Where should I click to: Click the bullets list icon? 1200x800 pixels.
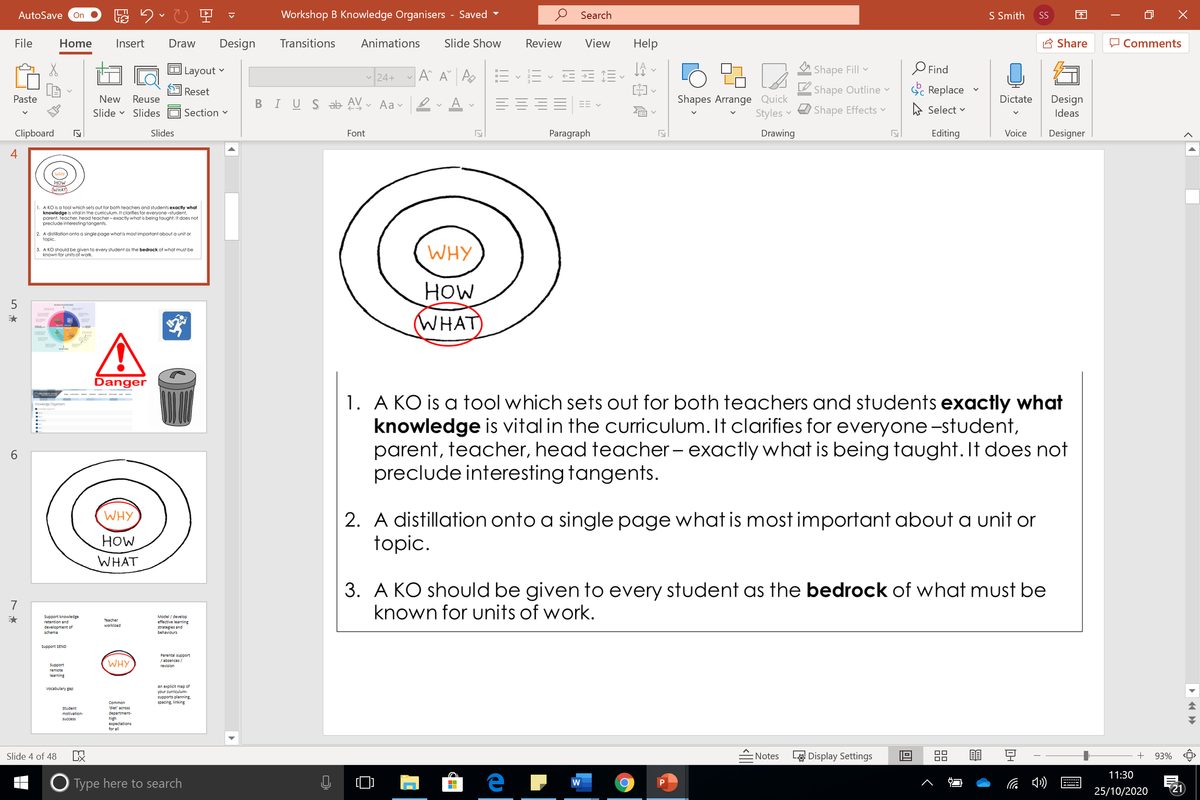(503, 77)
